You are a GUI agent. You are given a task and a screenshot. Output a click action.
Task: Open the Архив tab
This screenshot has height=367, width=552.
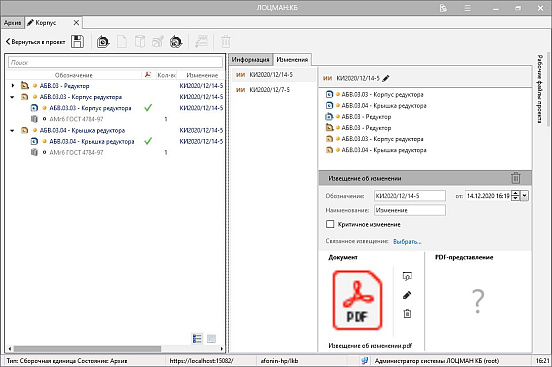coord(13,23)
